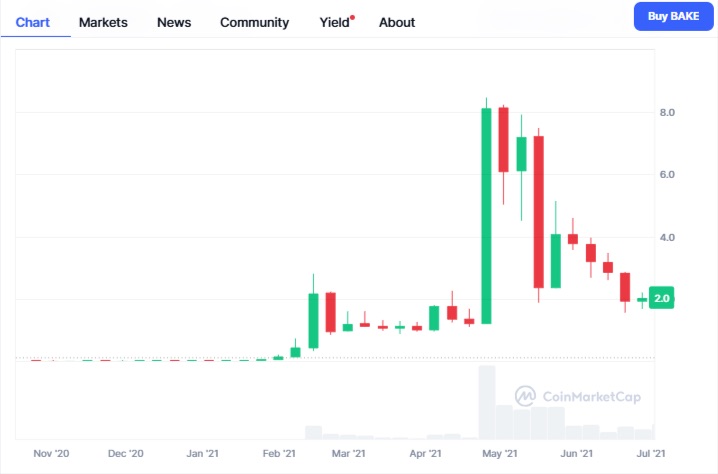This screenshot has width=718, height=474.
Task: Click the 8.0 price axis label
Action: pyautogui.click(x=667, y=113)
